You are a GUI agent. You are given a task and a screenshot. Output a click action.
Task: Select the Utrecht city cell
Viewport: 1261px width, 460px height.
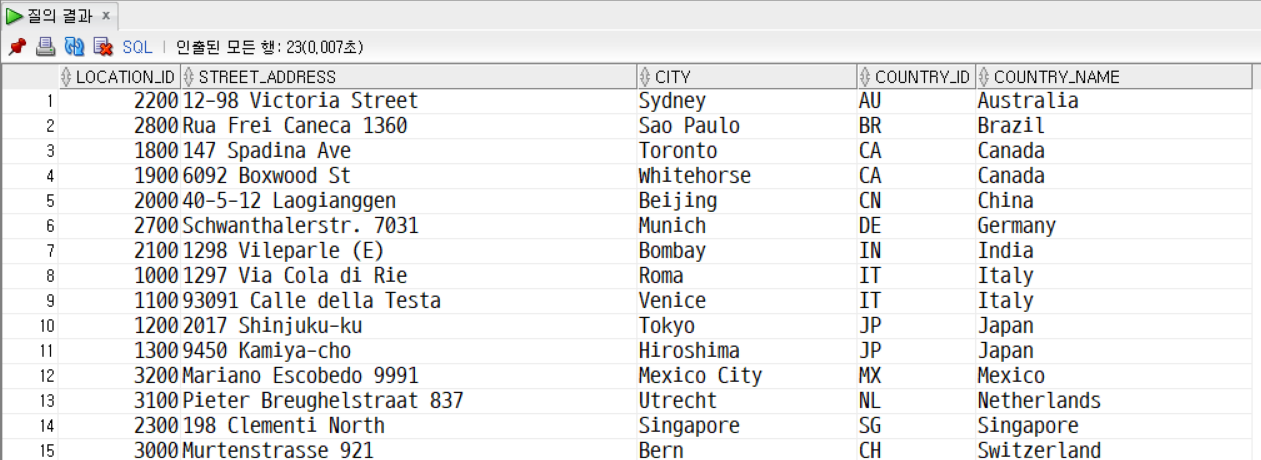[747, 401]
